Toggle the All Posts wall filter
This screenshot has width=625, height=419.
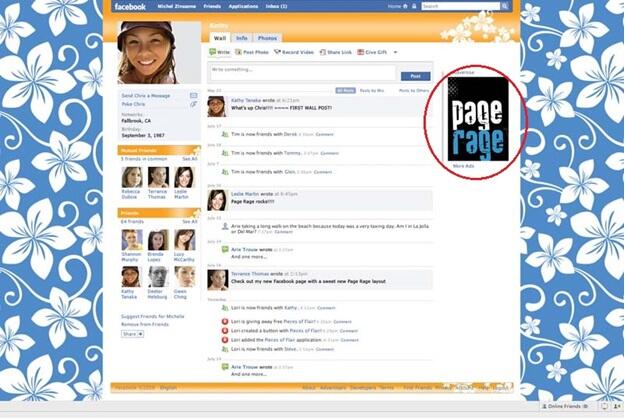346,90
